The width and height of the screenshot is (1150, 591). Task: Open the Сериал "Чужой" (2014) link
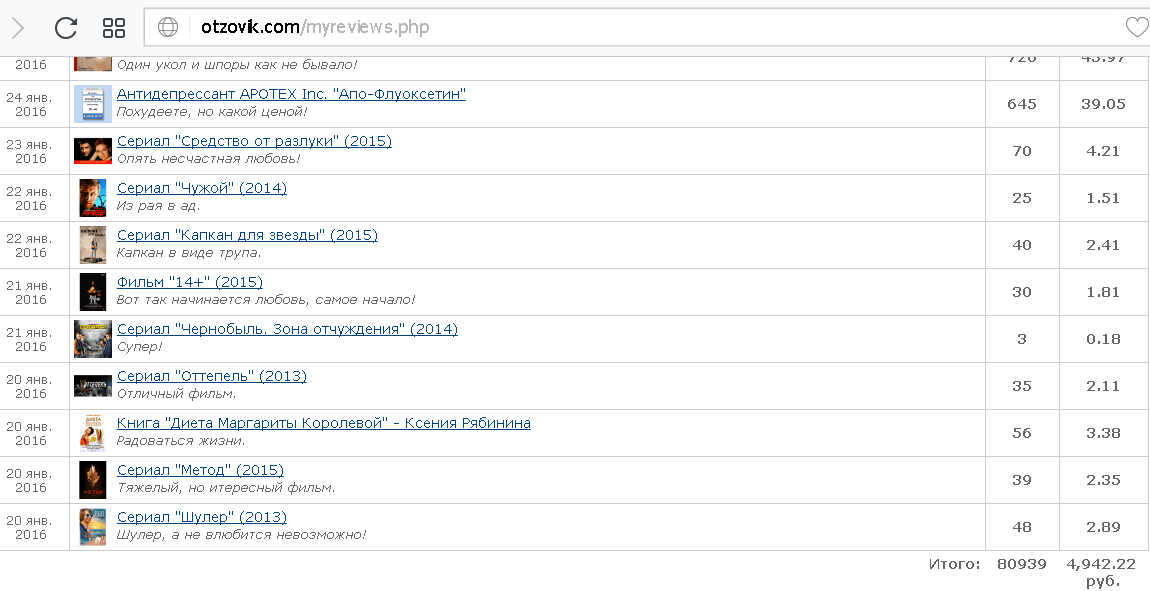pos(201,188)
